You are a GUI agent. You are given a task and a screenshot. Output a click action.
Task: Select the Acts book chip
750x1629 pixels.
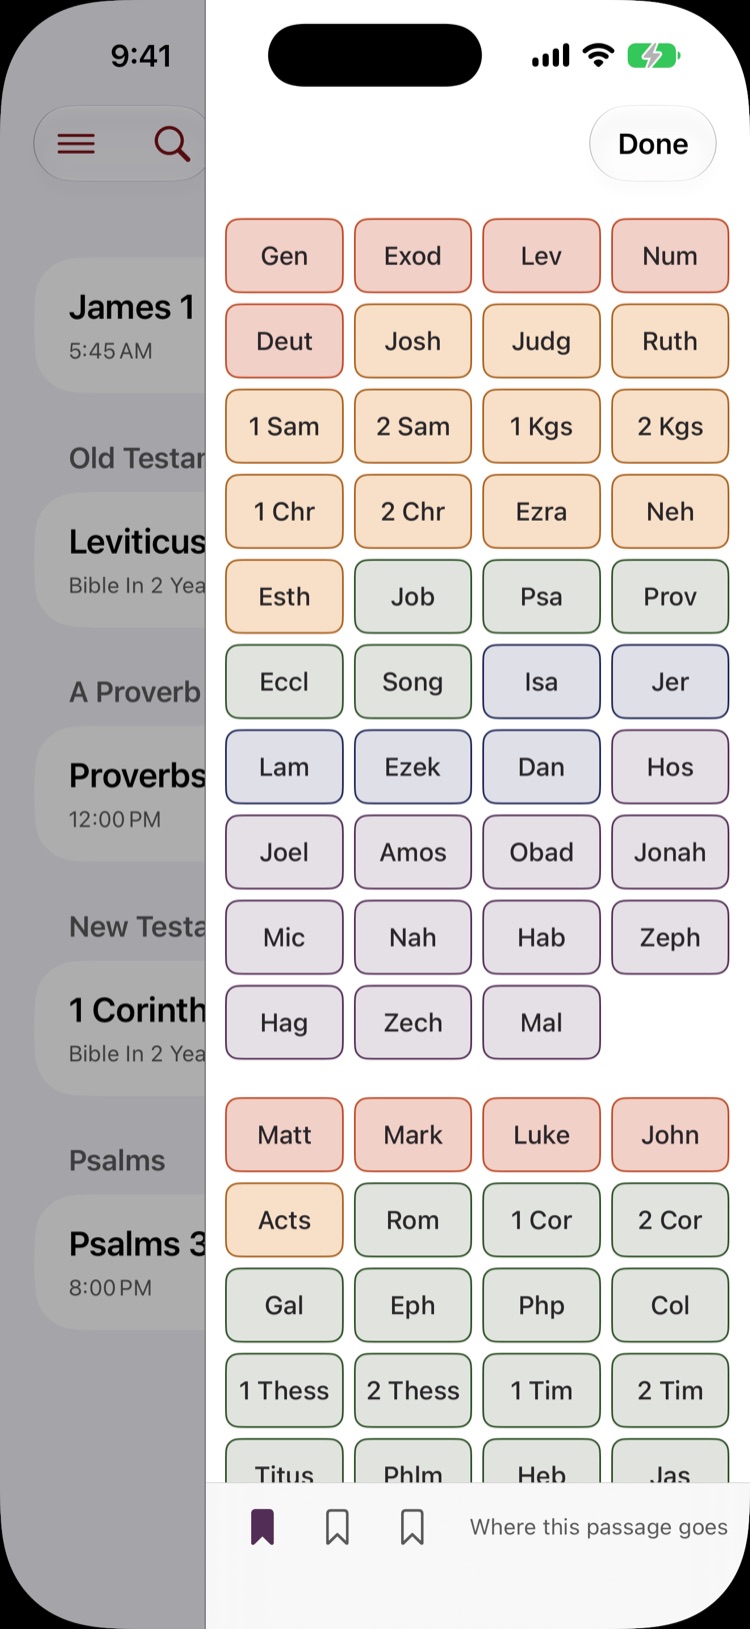click(284, 1220)
